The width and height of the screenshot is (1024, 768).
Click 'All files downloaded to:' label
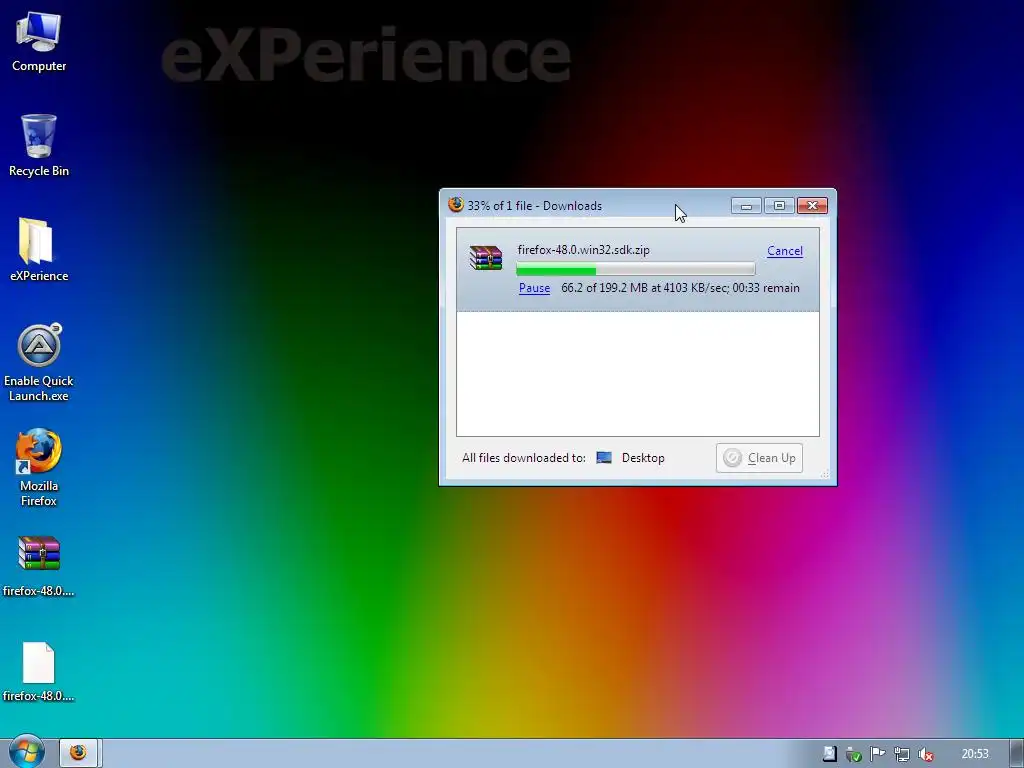click(524, 458)
